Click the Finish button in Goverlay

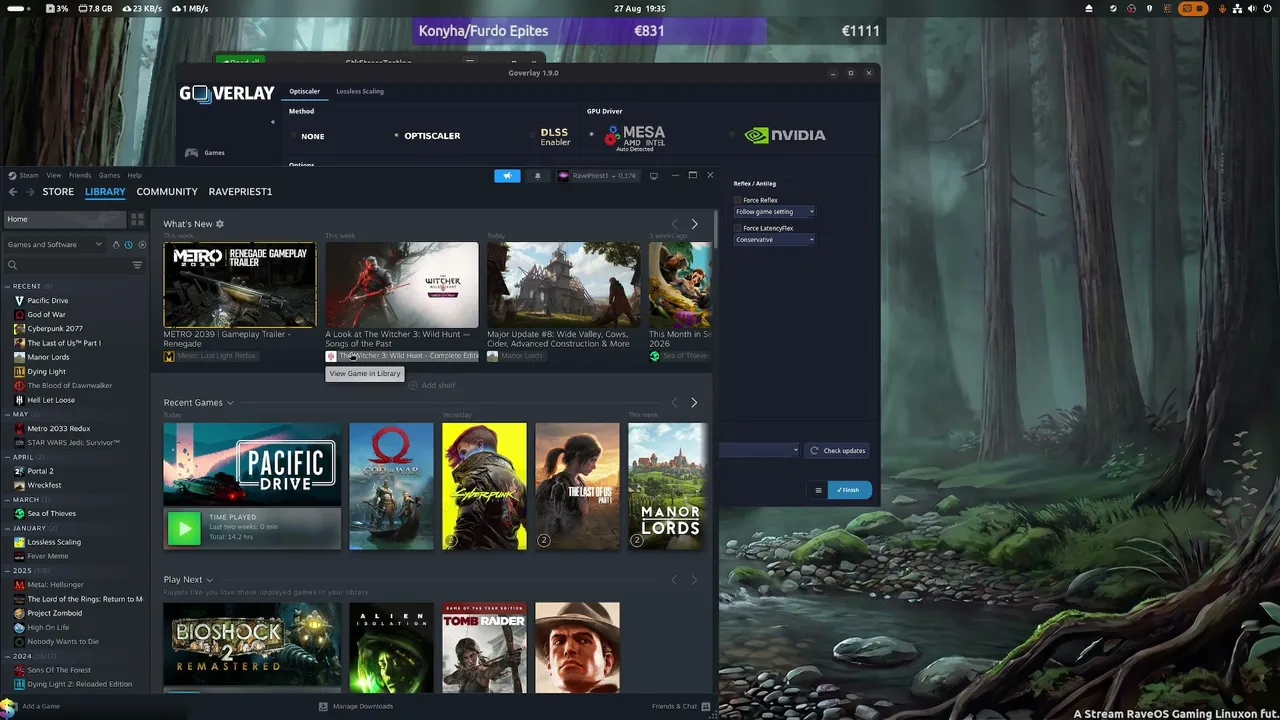(849, 490)
